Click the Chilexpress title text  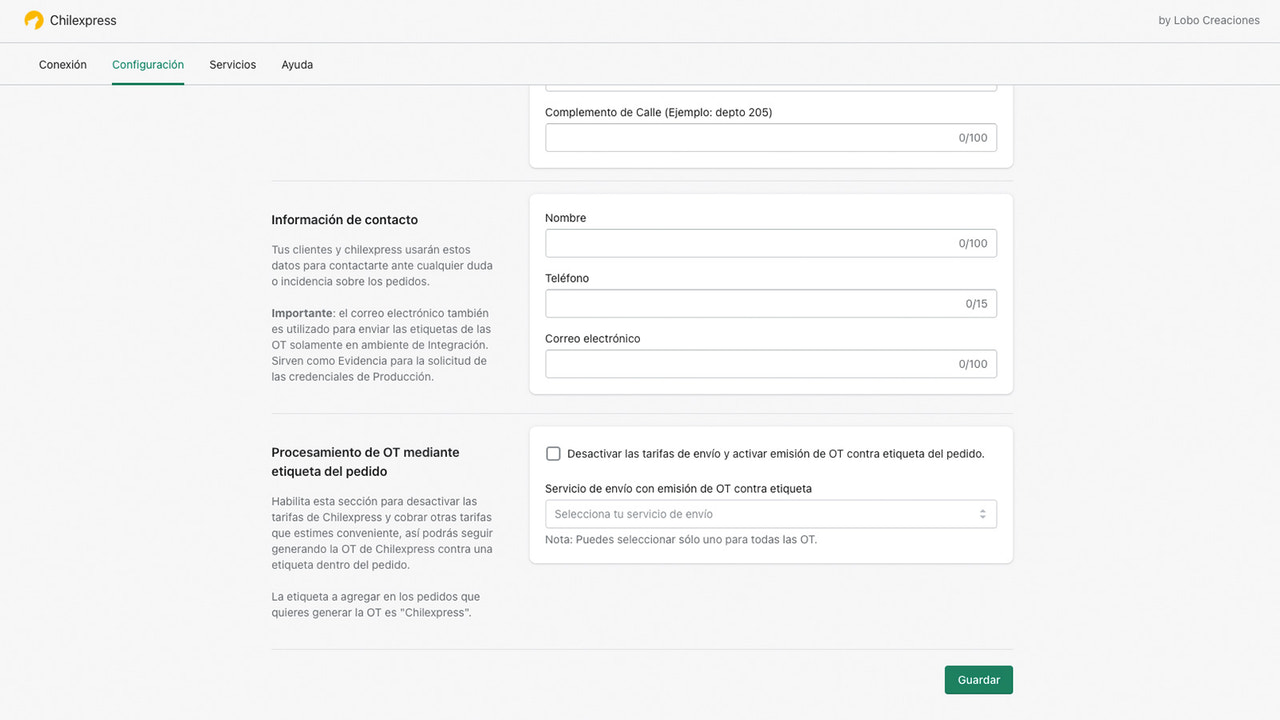(81, 19)
